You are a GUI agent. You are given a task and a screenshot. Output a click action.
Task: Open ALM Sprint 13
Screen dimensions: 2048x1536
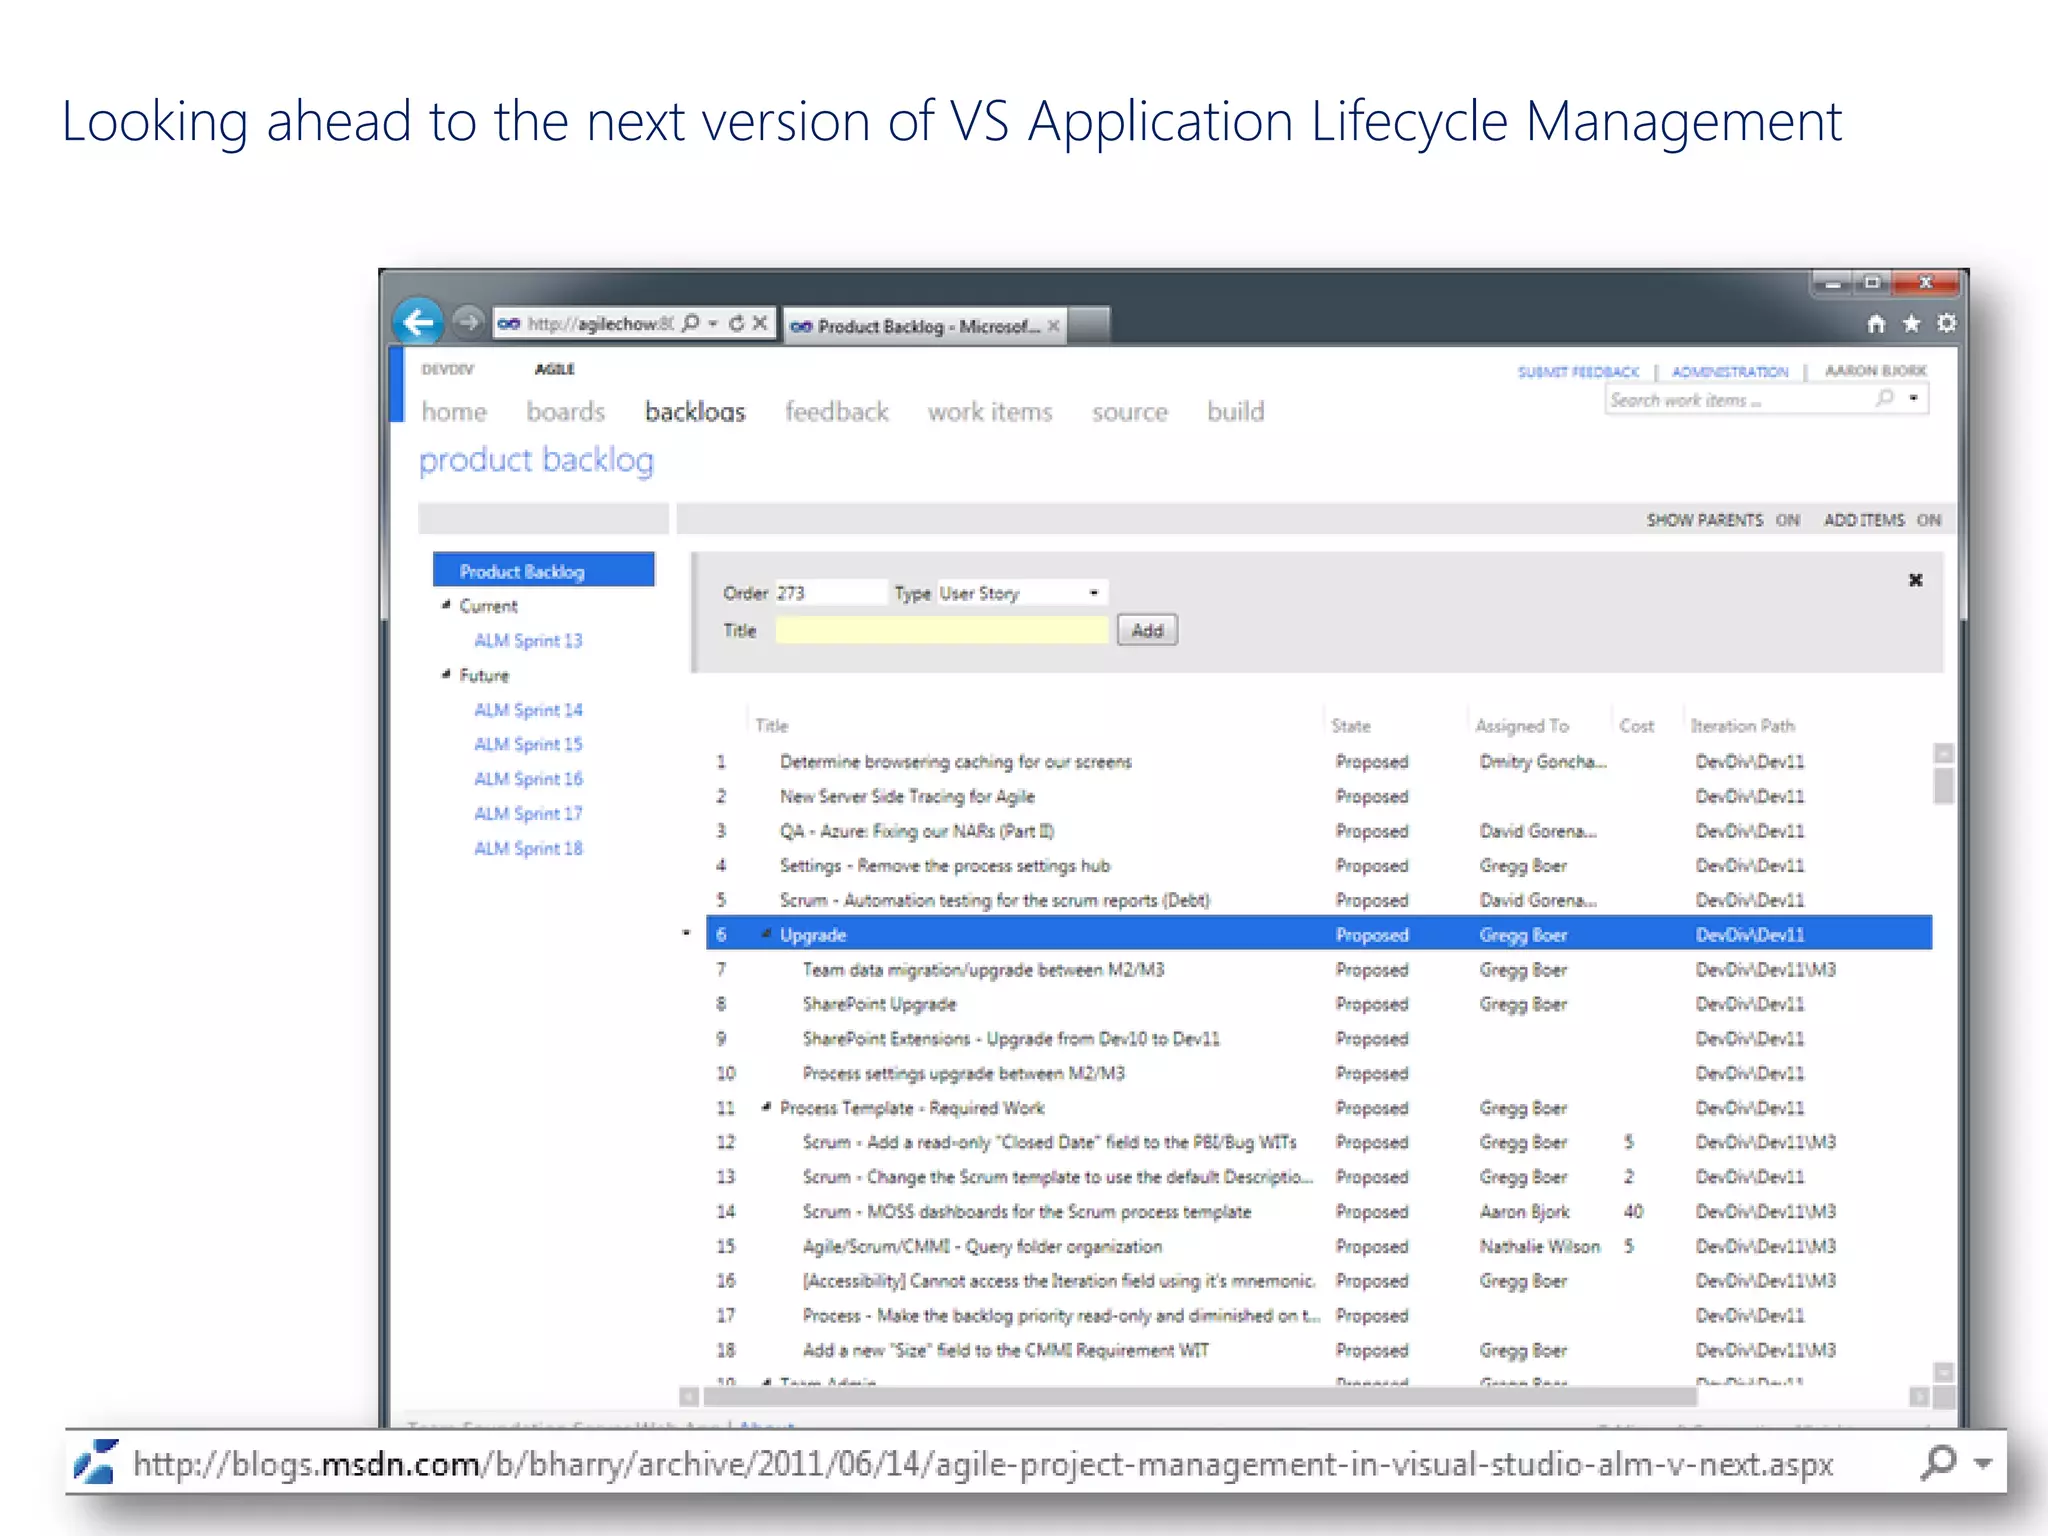pyautogui.click(x=528, y=640)
